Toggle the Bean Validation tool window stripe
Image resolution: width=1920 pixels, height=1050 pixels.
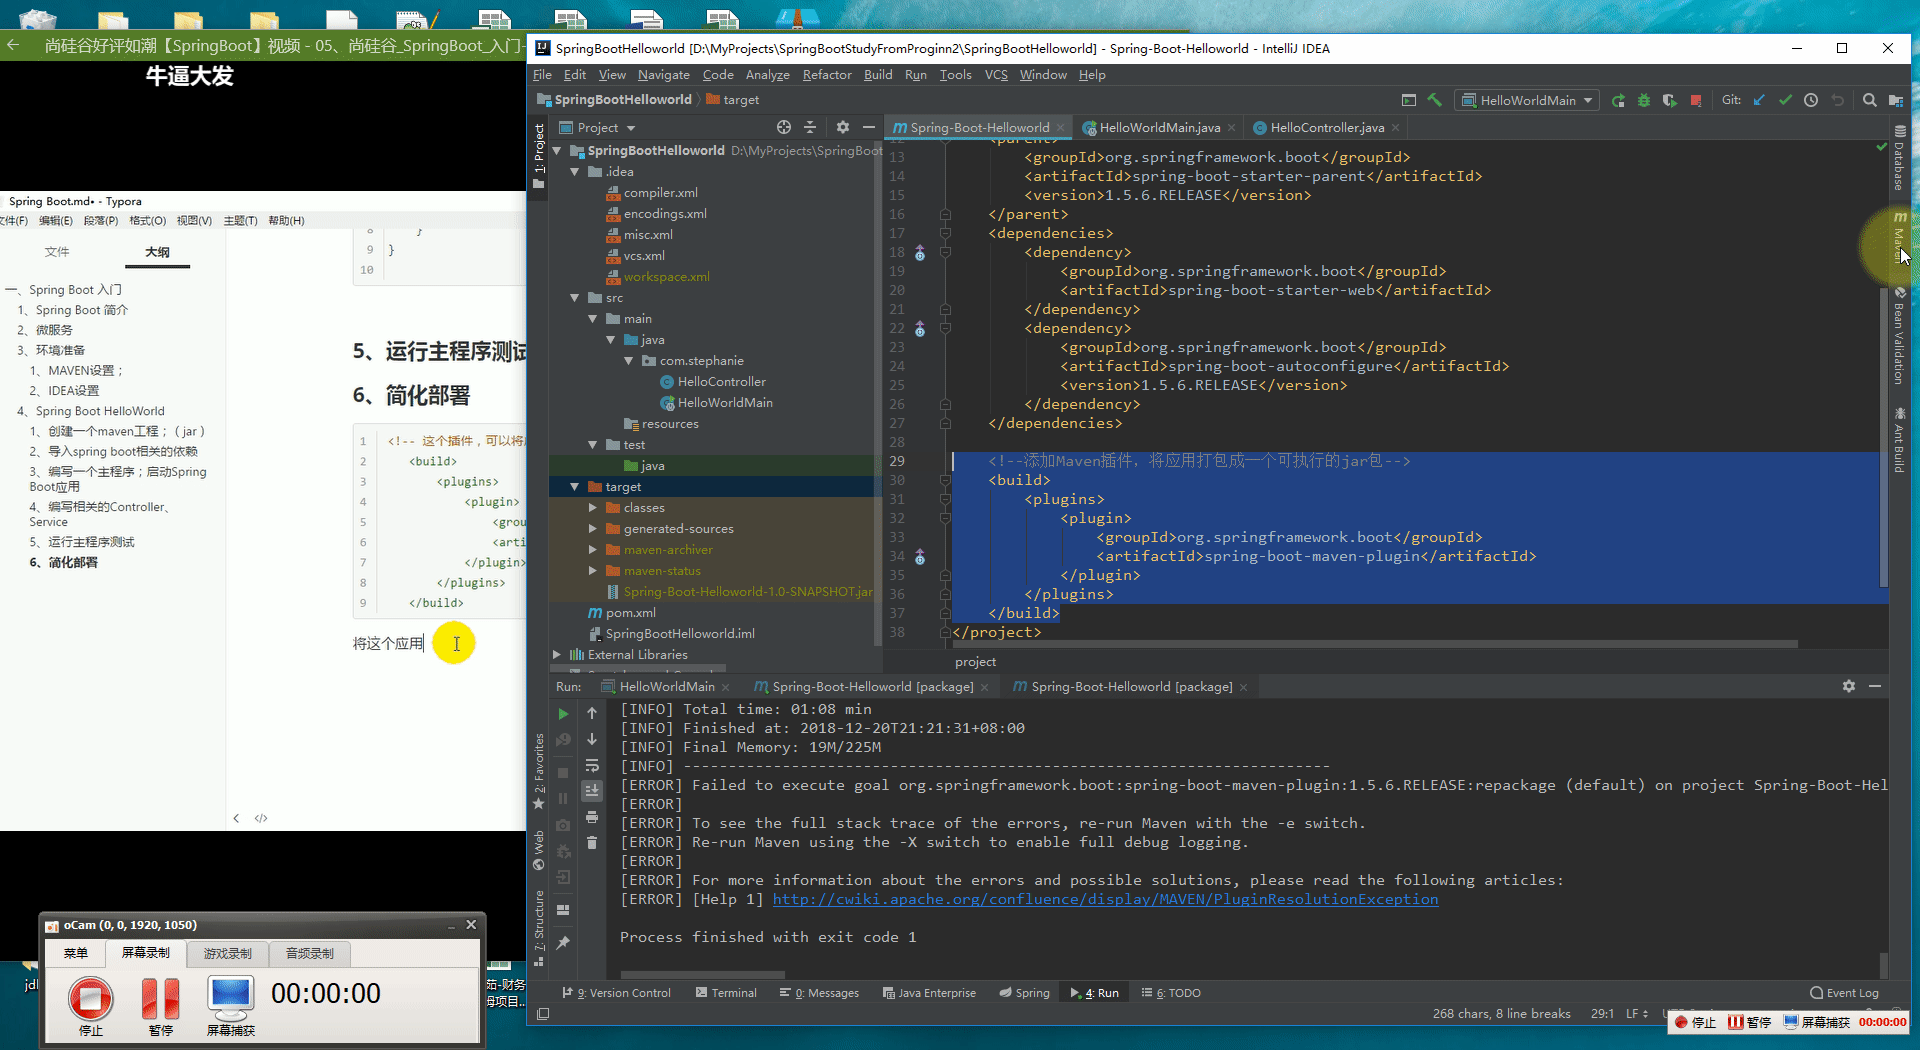[x=1899, y=335]
